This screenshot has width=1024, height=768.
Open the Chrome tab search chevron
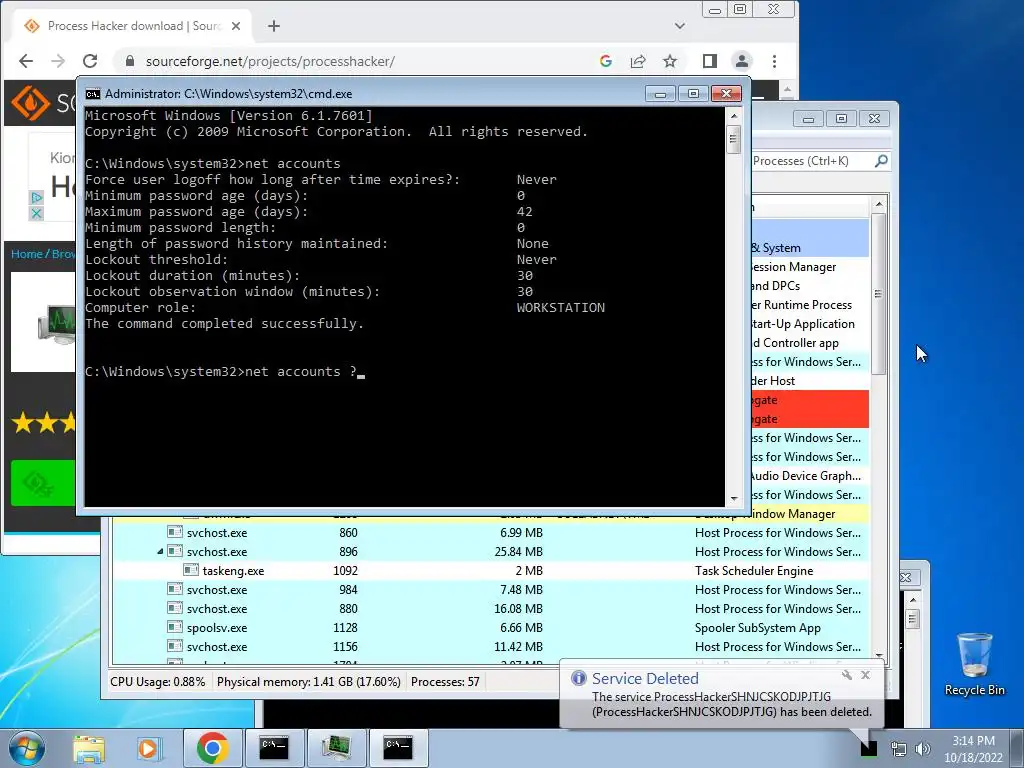pyautogui.click(x=680, y=26)
